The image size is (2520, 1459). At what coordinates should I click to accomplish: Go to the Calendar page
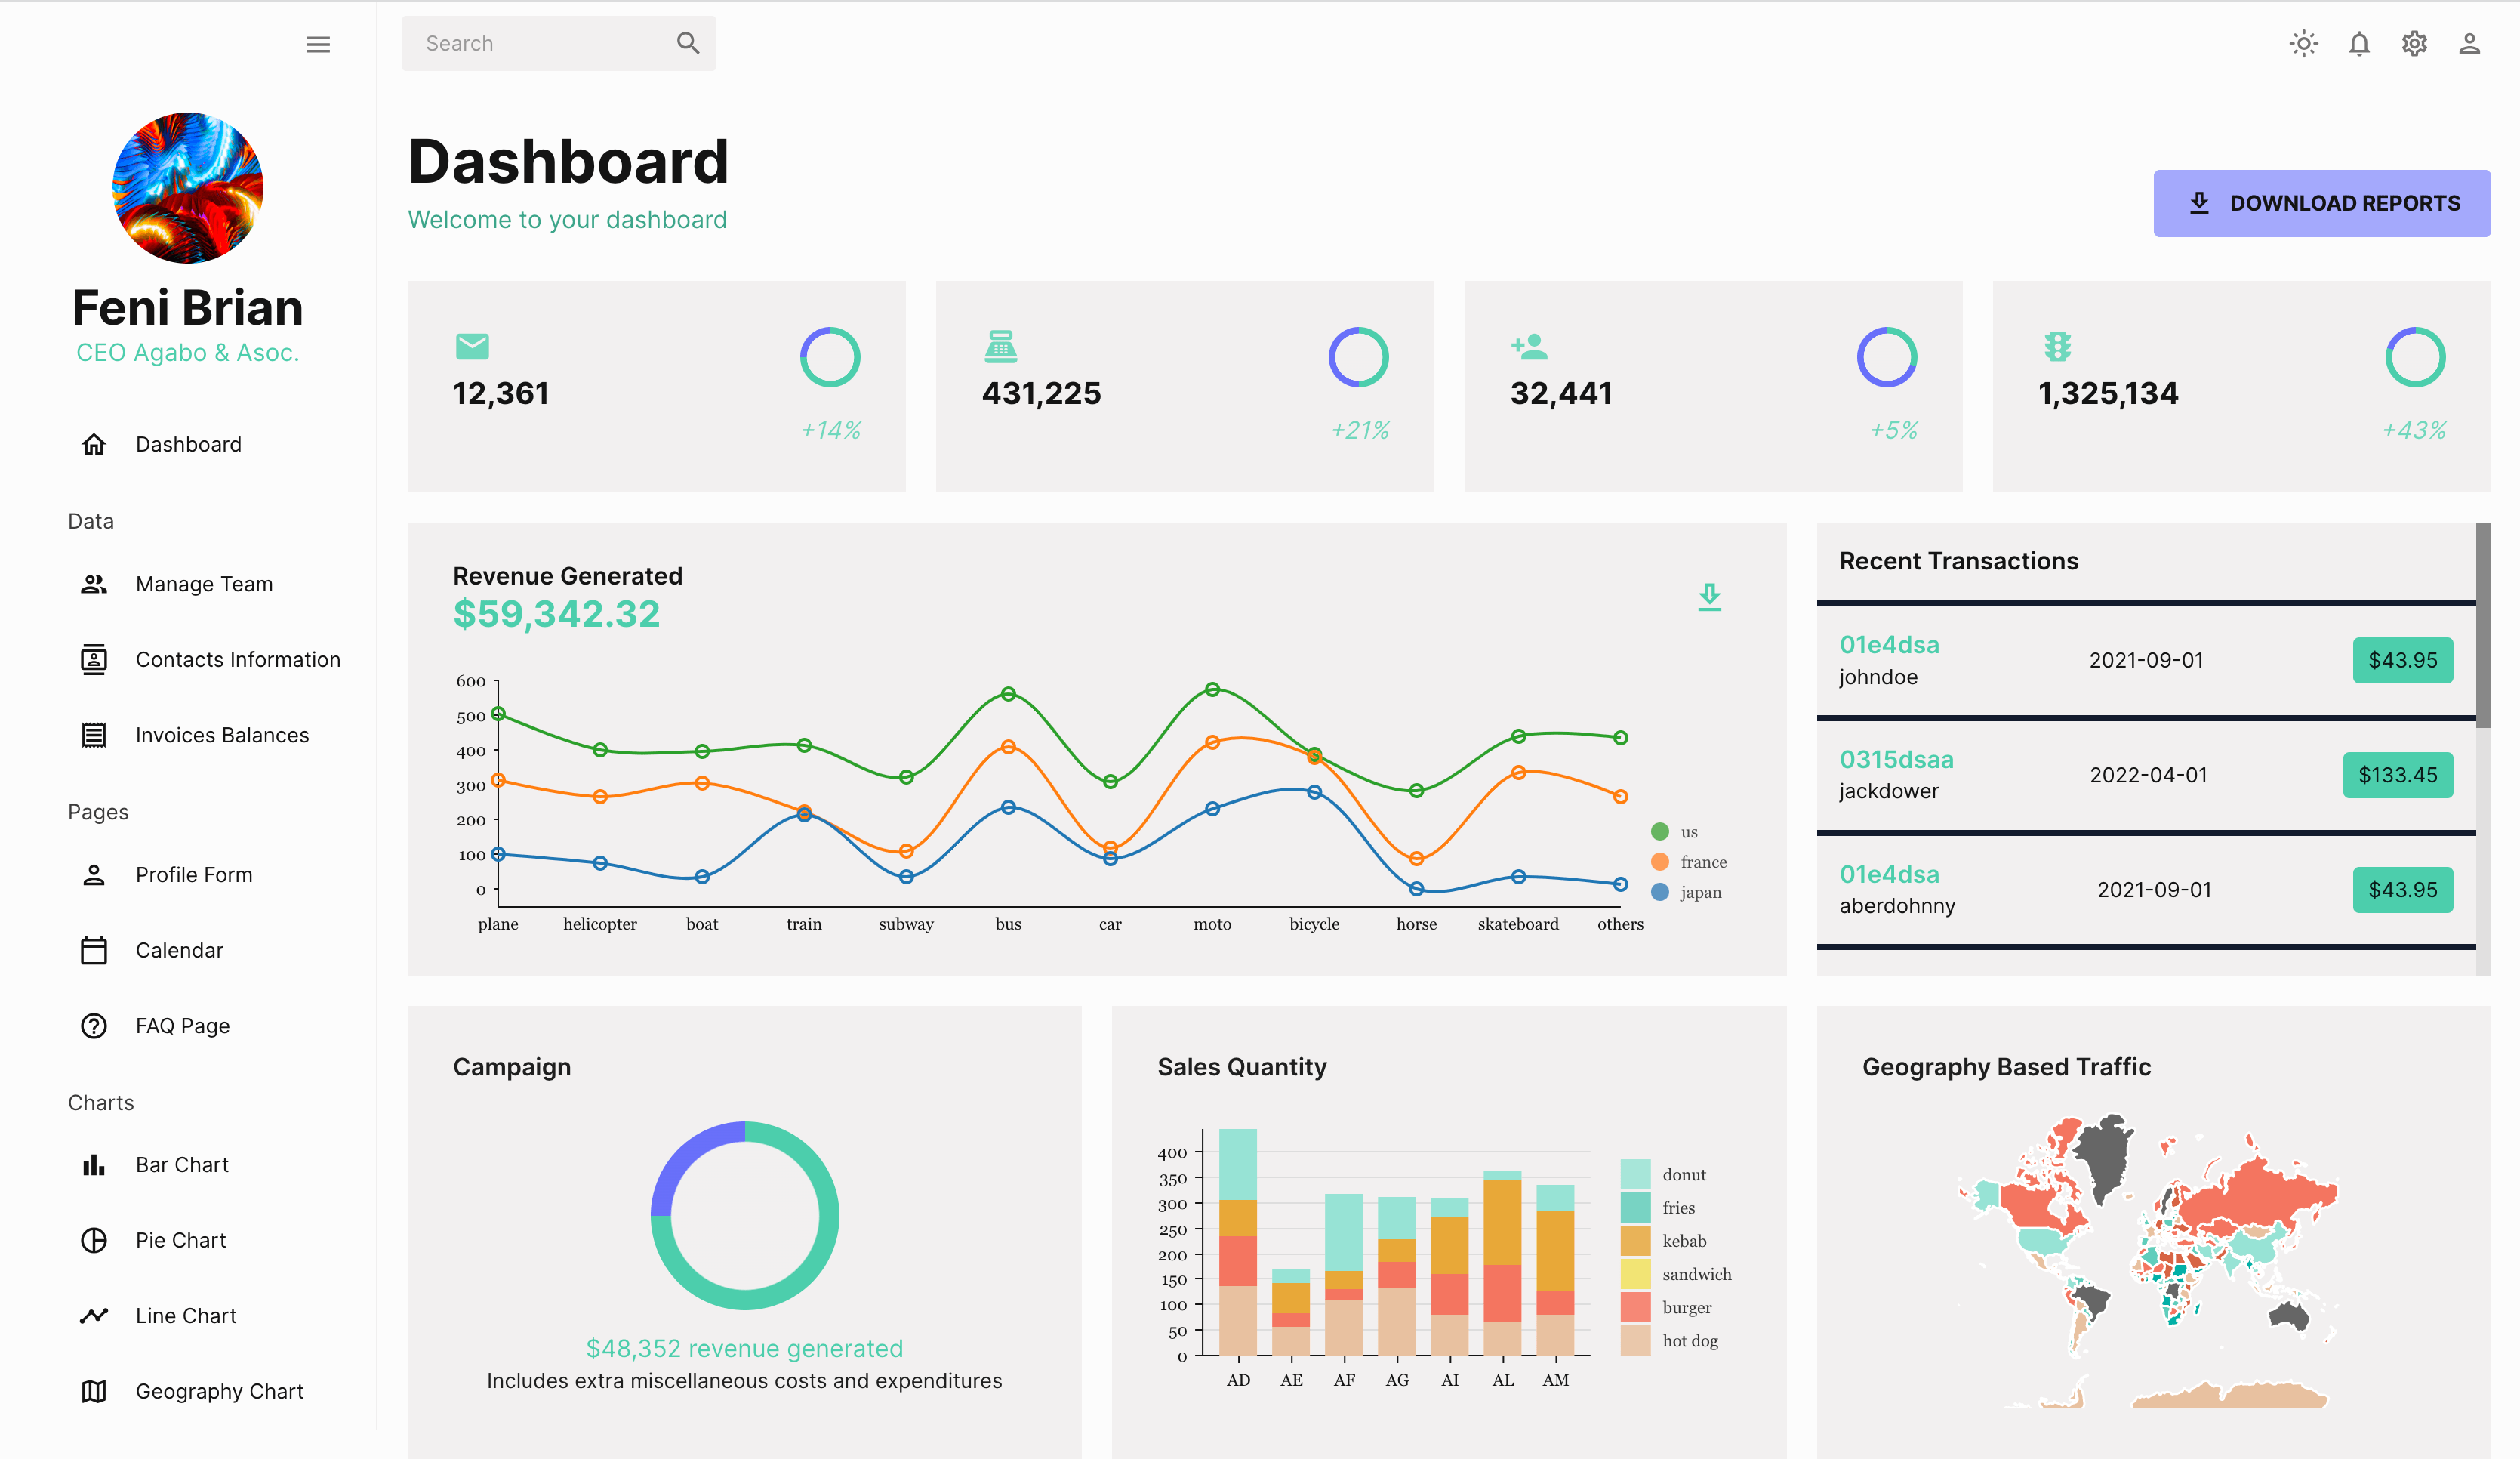(x=179, y=950)
